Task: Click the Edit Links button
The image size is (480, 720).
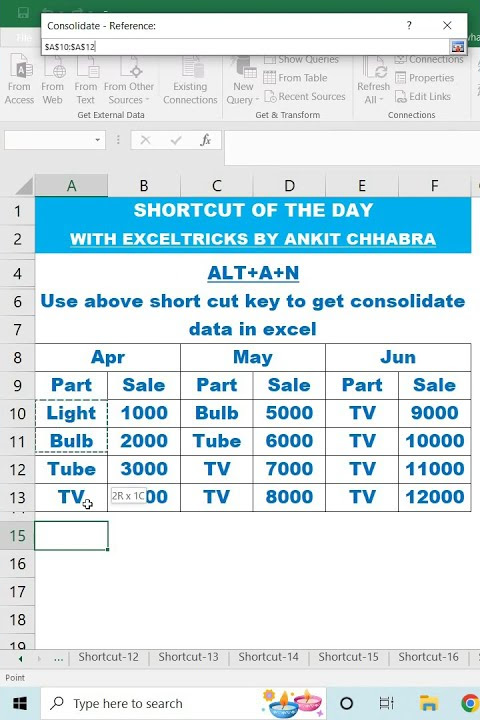Action: pyautogui.click(x=423, y=96)
